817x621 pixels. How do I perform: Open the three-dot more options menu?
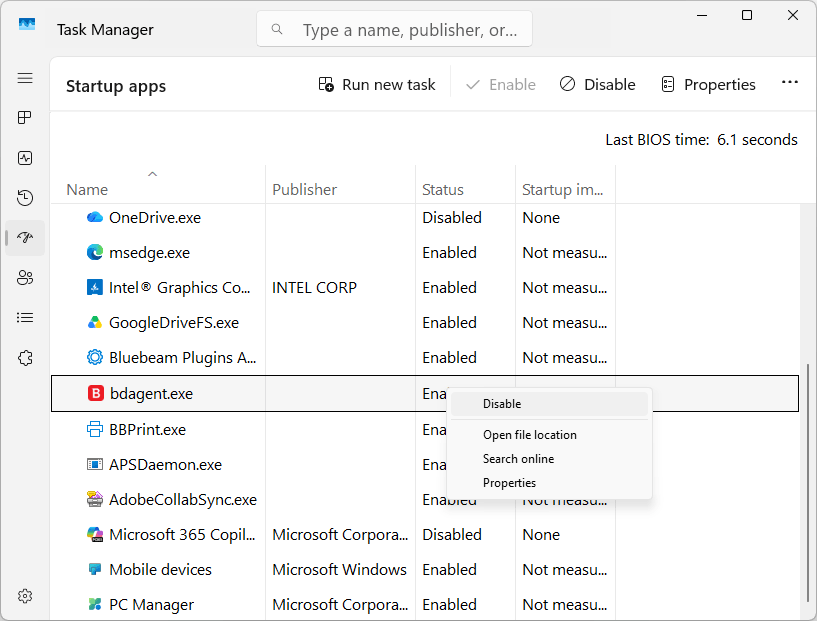790,82
